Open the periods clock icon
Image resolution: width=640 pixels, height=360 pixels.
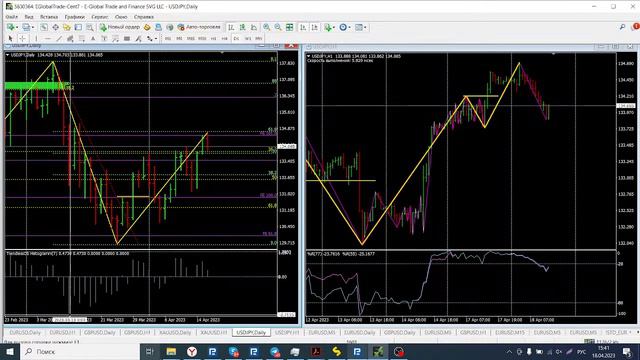click(x=343, y=27)
